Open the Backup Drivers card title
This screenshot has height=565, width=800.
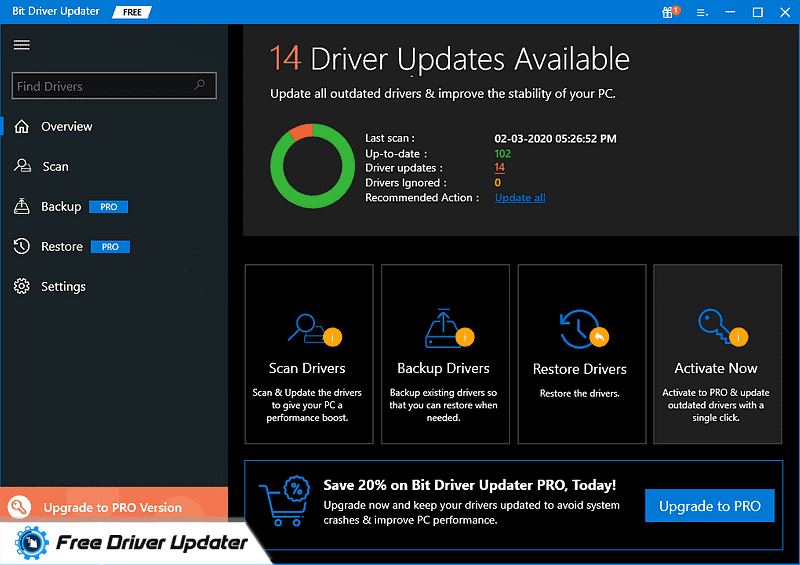[443, 368]
